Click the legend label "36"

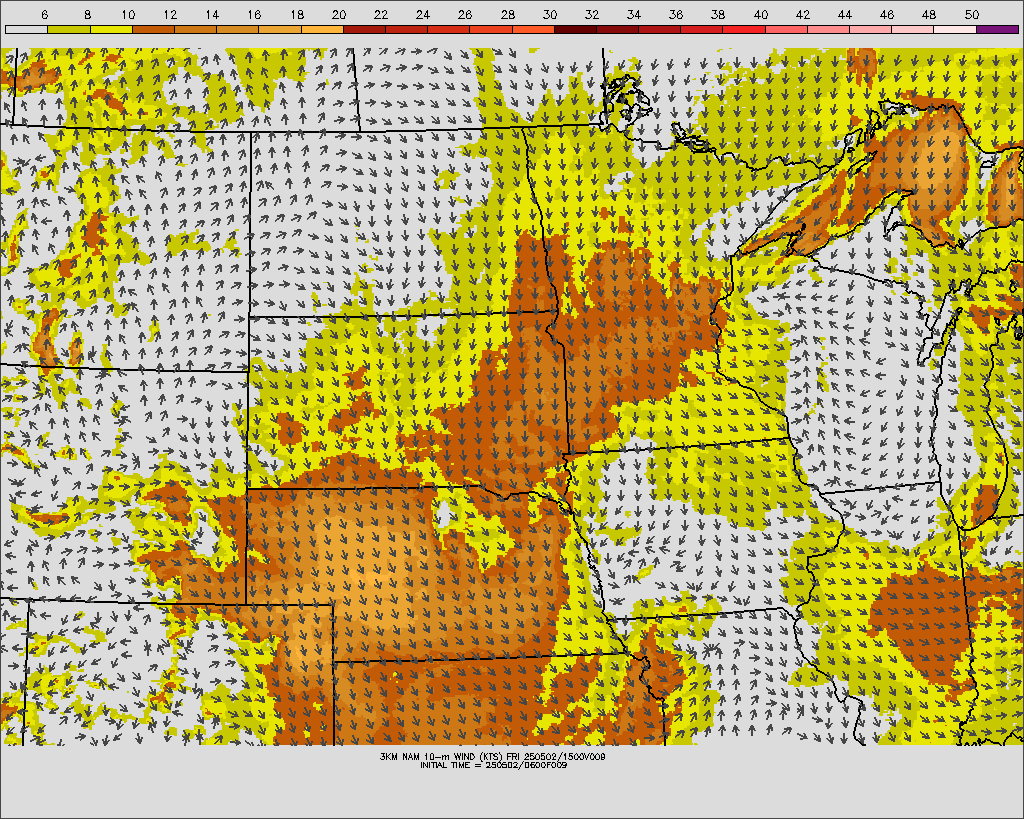pos(676,14)
